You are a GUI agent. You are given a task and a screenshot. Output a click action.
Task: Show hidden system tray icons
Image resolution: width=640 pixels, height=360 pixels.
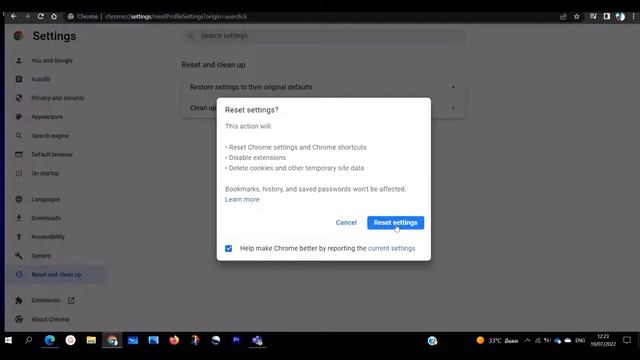[527, 340]
